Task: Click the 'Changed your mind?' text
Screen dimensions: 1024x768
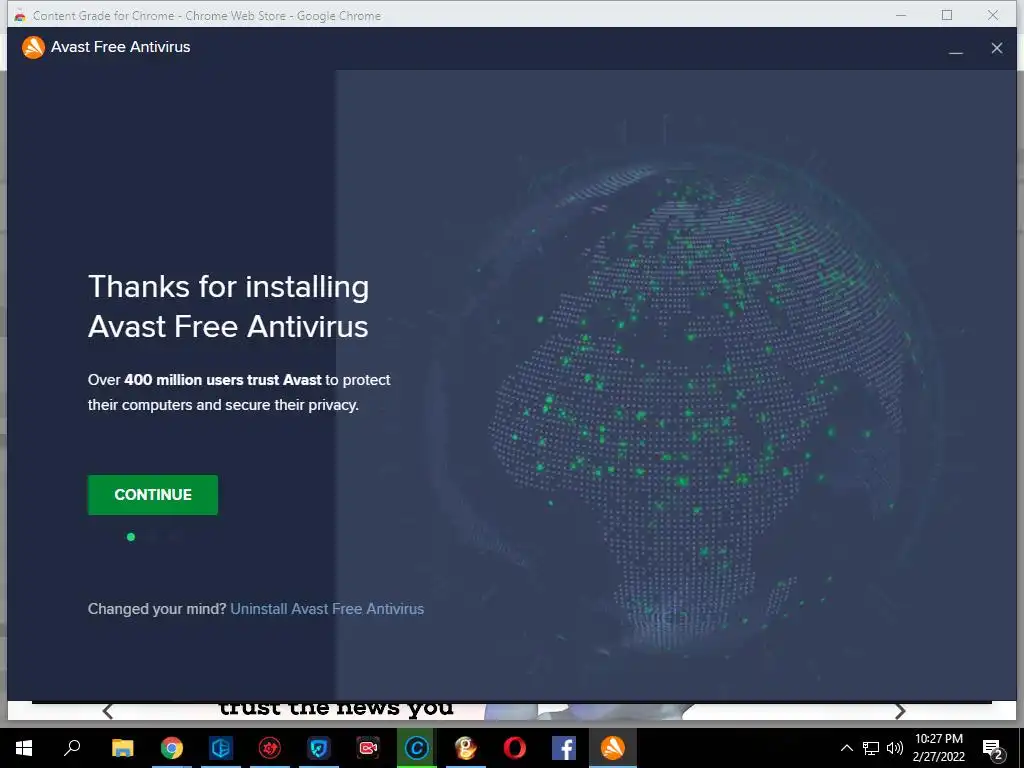Action: point(157,609)
